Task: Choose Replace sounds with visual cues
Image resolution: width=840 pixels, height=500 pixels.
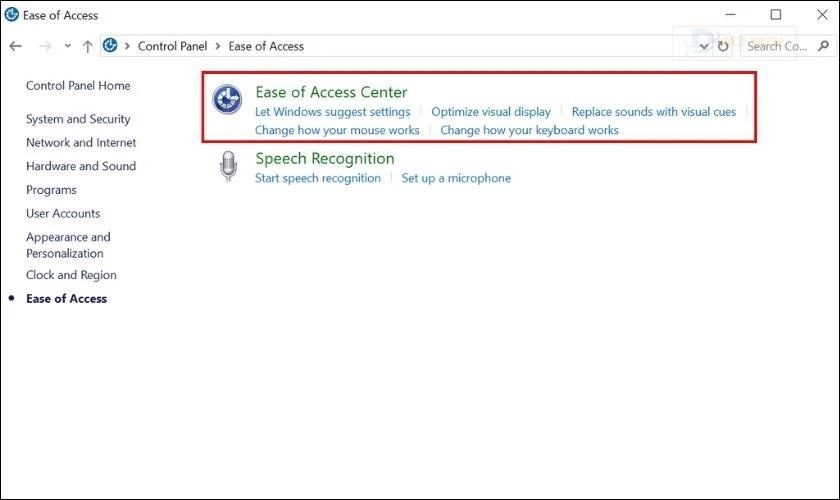Action: (x=653, y=112)
